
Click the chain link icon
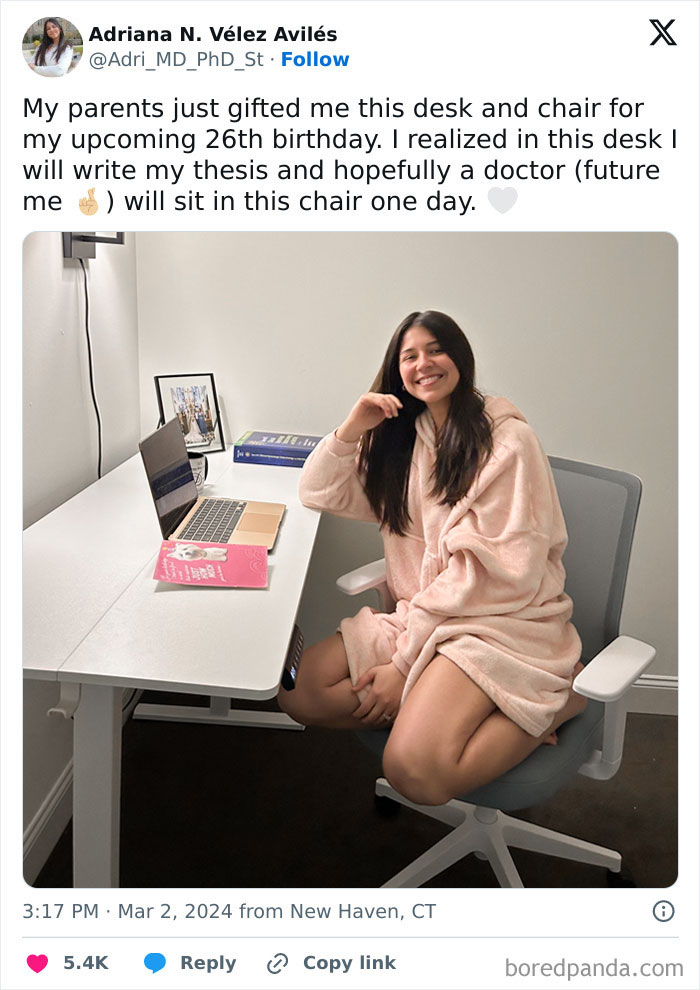(x=277, y=963)
